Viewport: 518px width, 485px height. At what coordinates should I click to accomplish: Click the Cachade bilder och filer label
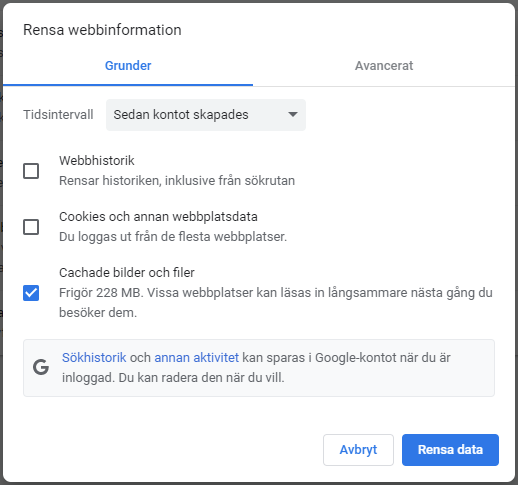[x=127, y=273]
